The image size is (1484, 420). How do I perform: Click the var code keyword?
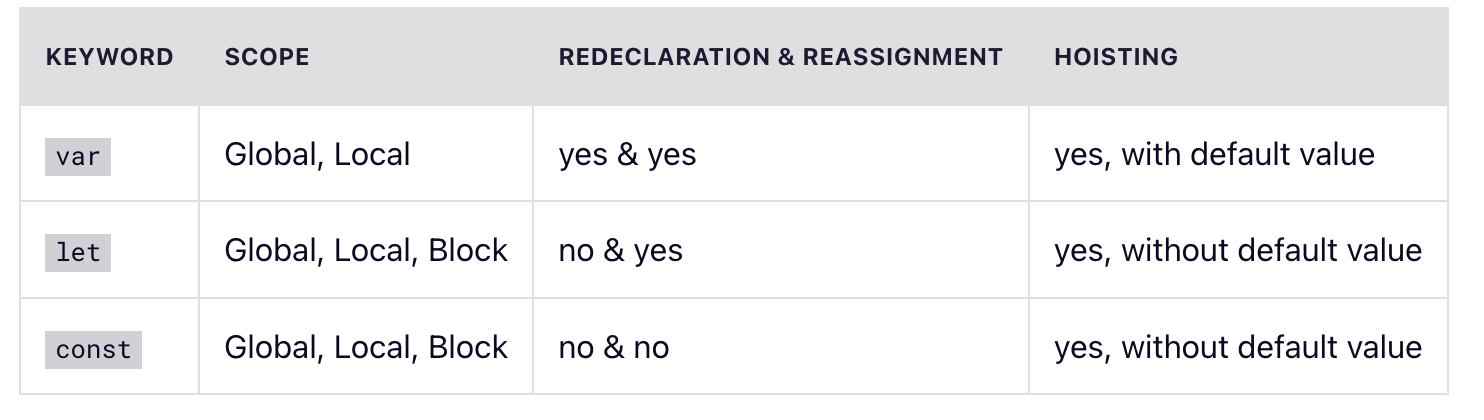pyautogui.click(x=78, y=156)
